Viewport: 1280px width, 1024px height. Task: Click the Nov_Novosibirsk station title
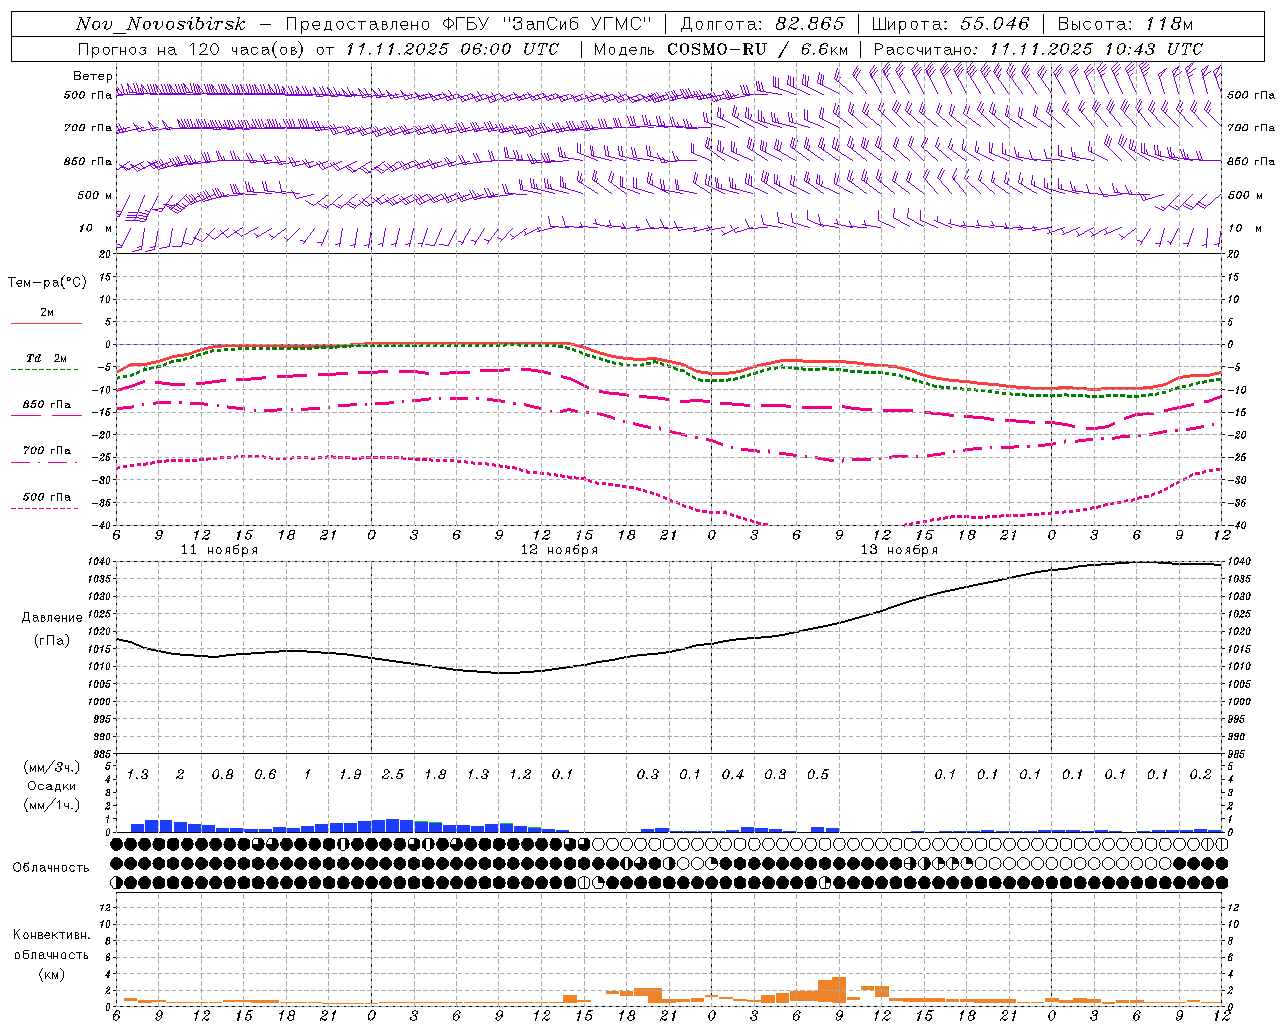(161, 24)
